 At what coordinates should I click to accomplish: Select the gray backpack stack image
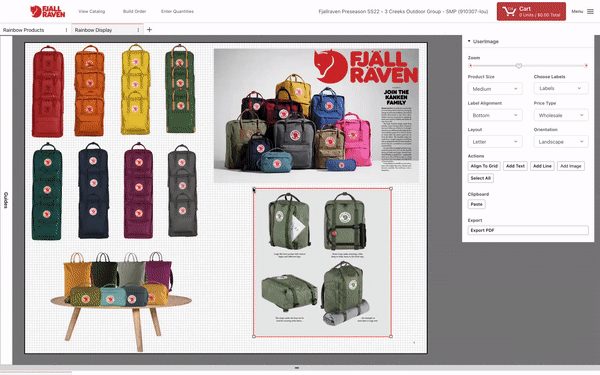click(183, 191)
